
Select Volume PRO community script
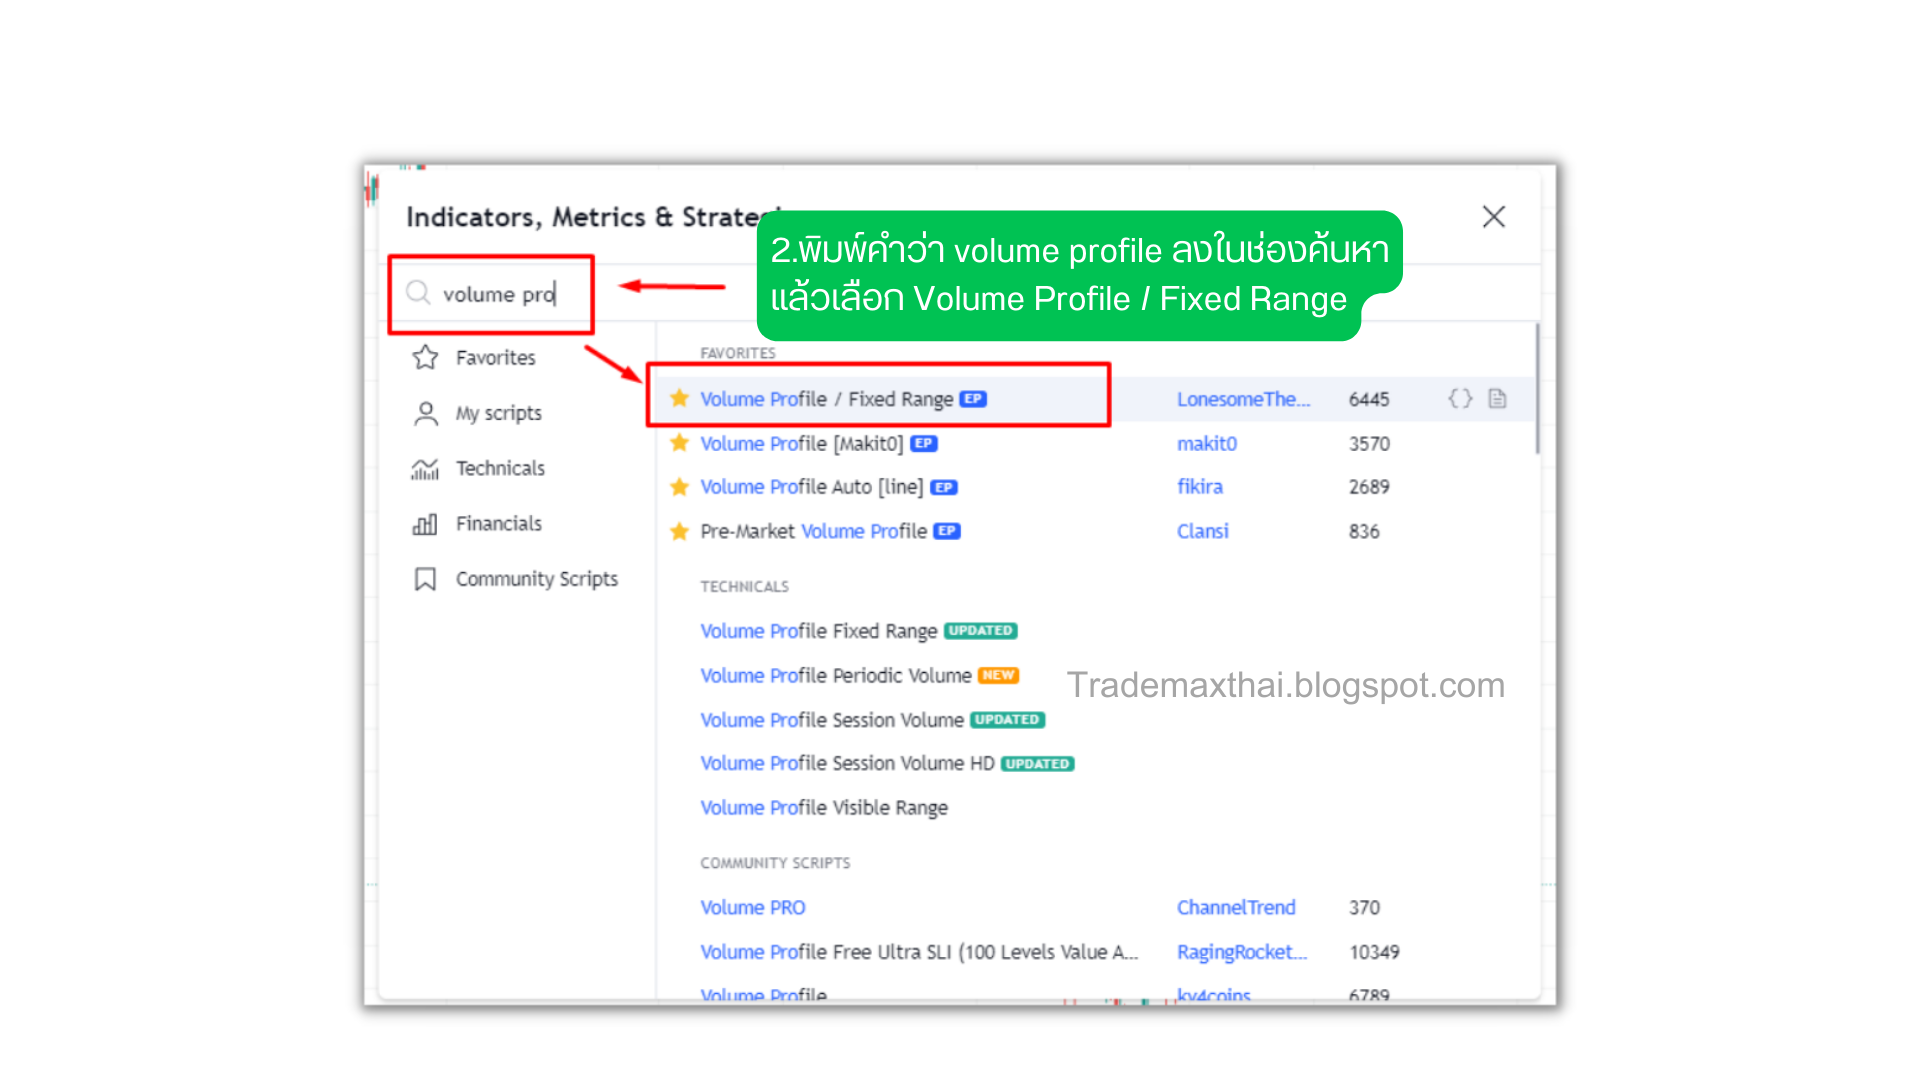pos(752,908)
